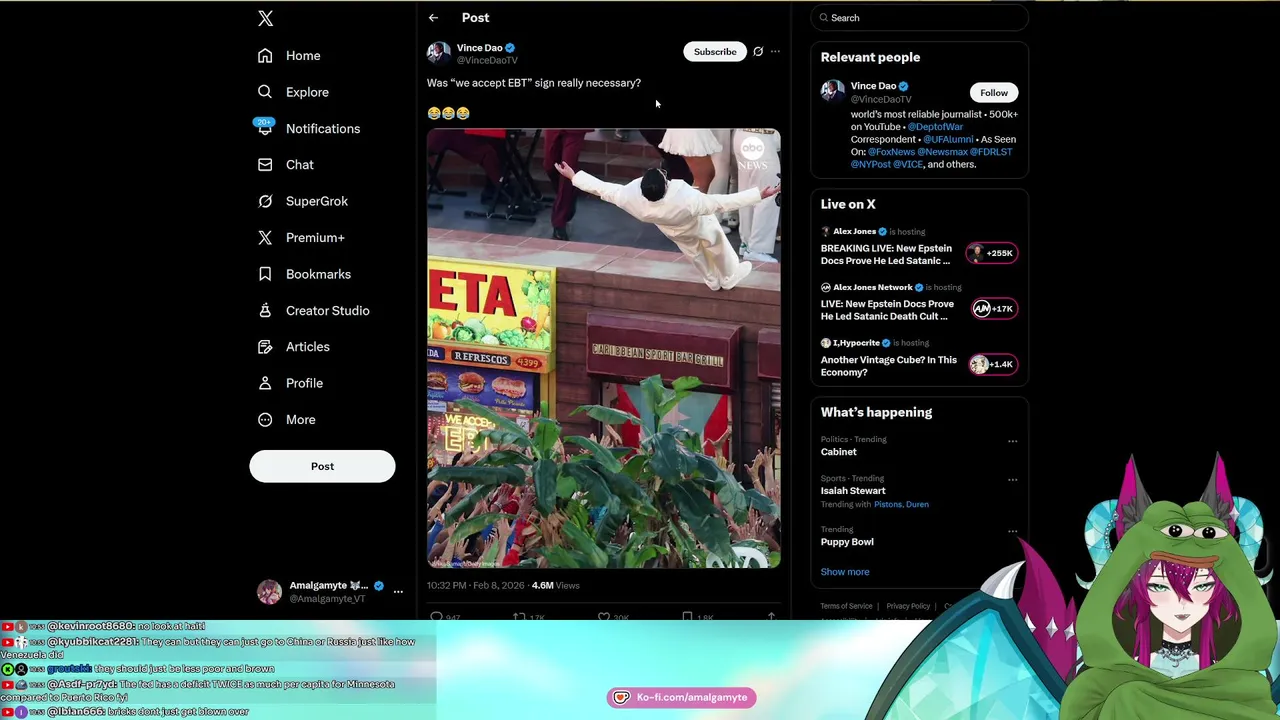Open options dots for Puppy Bowl trend
This screenshot has height=720, width=1280.
1012,531
